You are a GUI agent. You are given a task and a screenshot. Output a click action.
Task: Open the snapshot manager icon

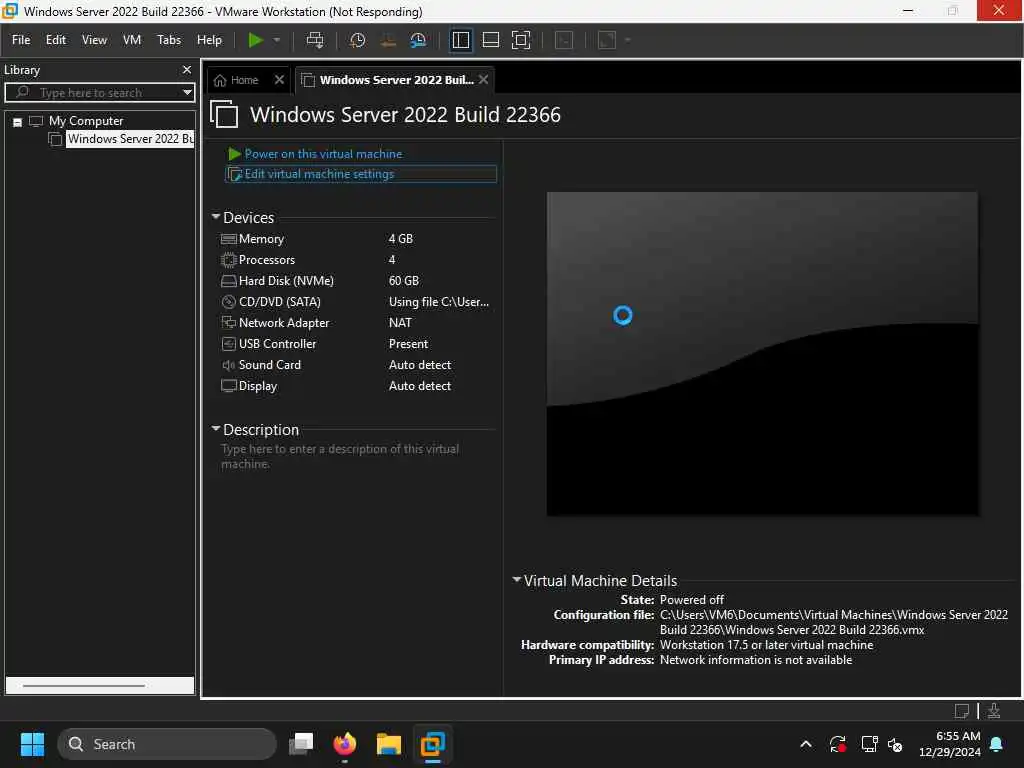point(418,40)
